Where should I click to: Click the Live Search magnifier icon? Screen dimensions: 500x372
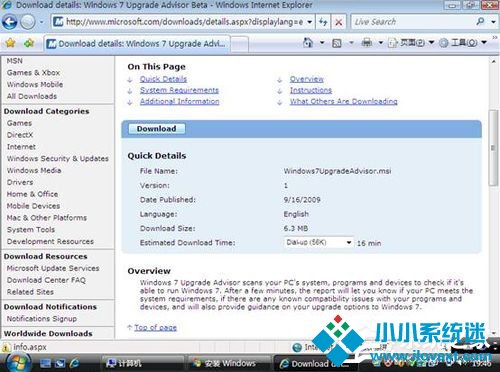click(480, 22)
